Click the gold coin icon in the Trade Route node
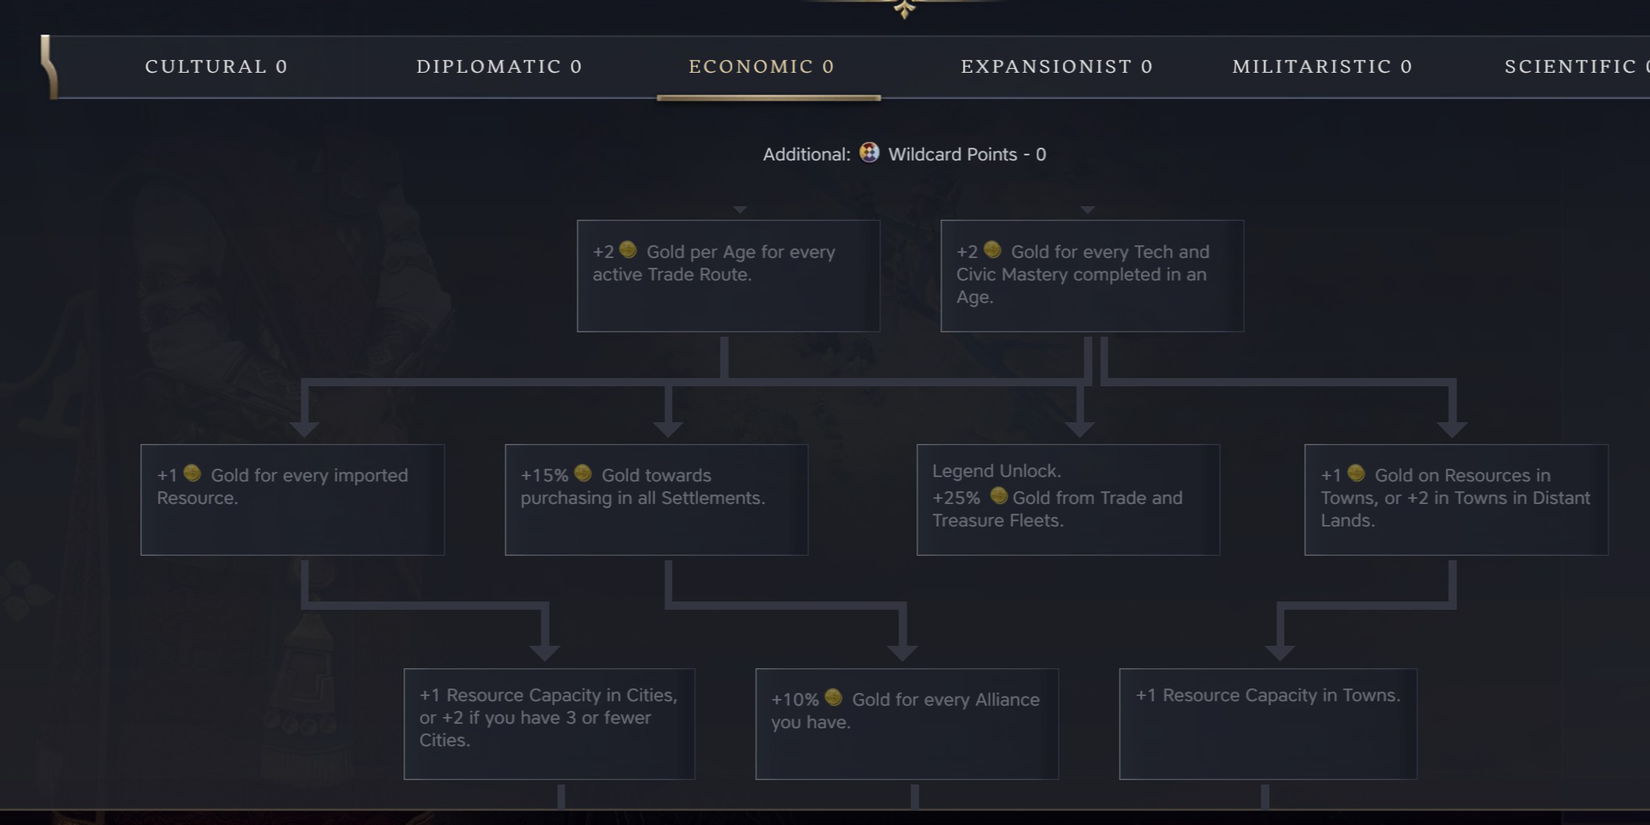 (x=628, y=250)
